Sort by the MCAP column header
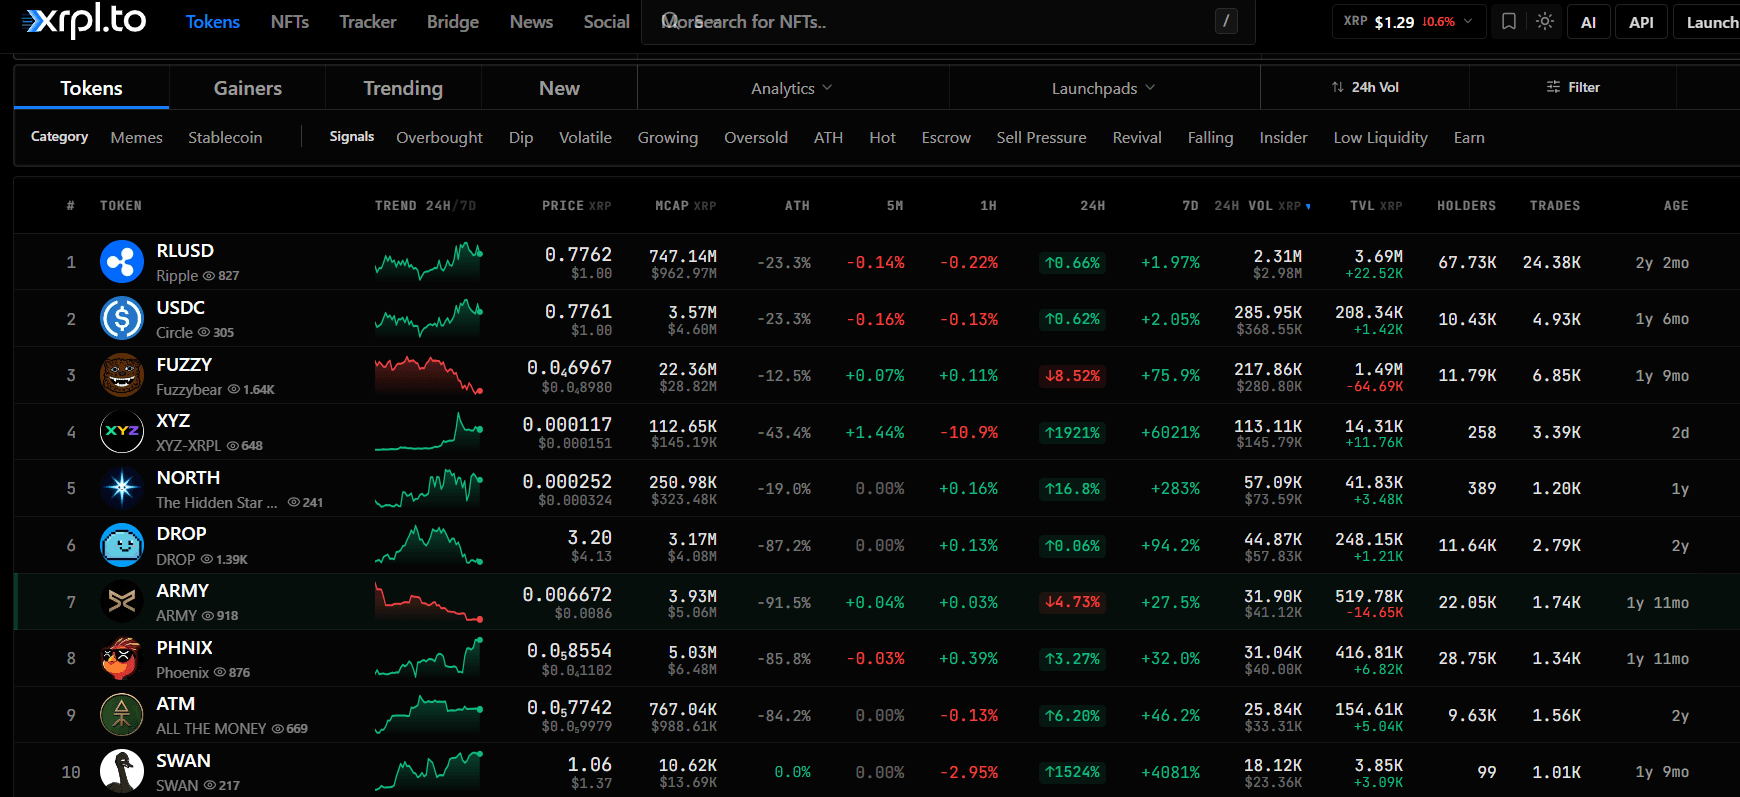This screenshot has width=1740, height=797. 685,206
